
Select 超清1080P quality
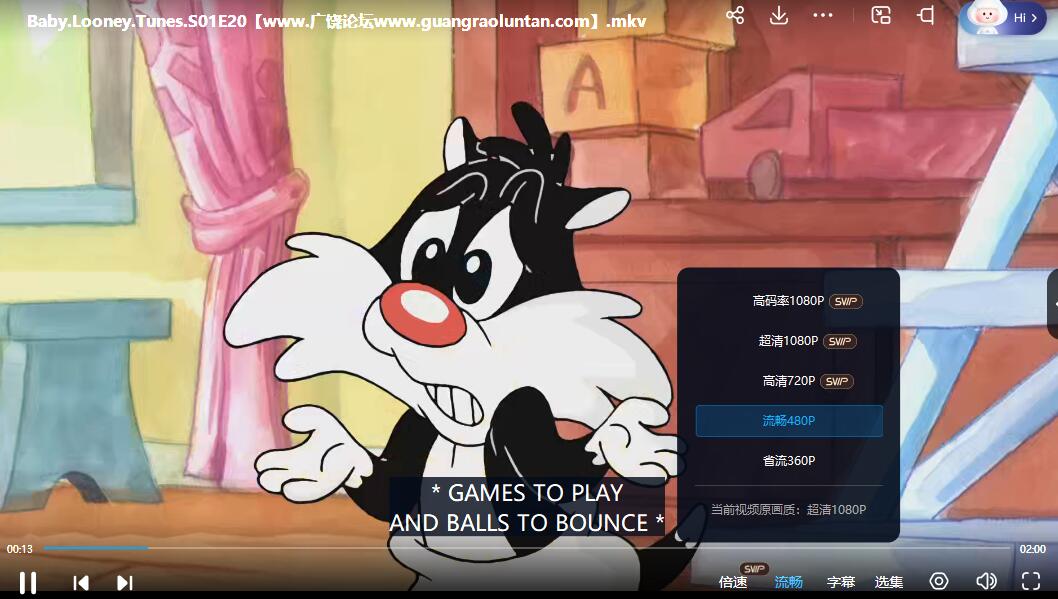(x=789, y=341)
